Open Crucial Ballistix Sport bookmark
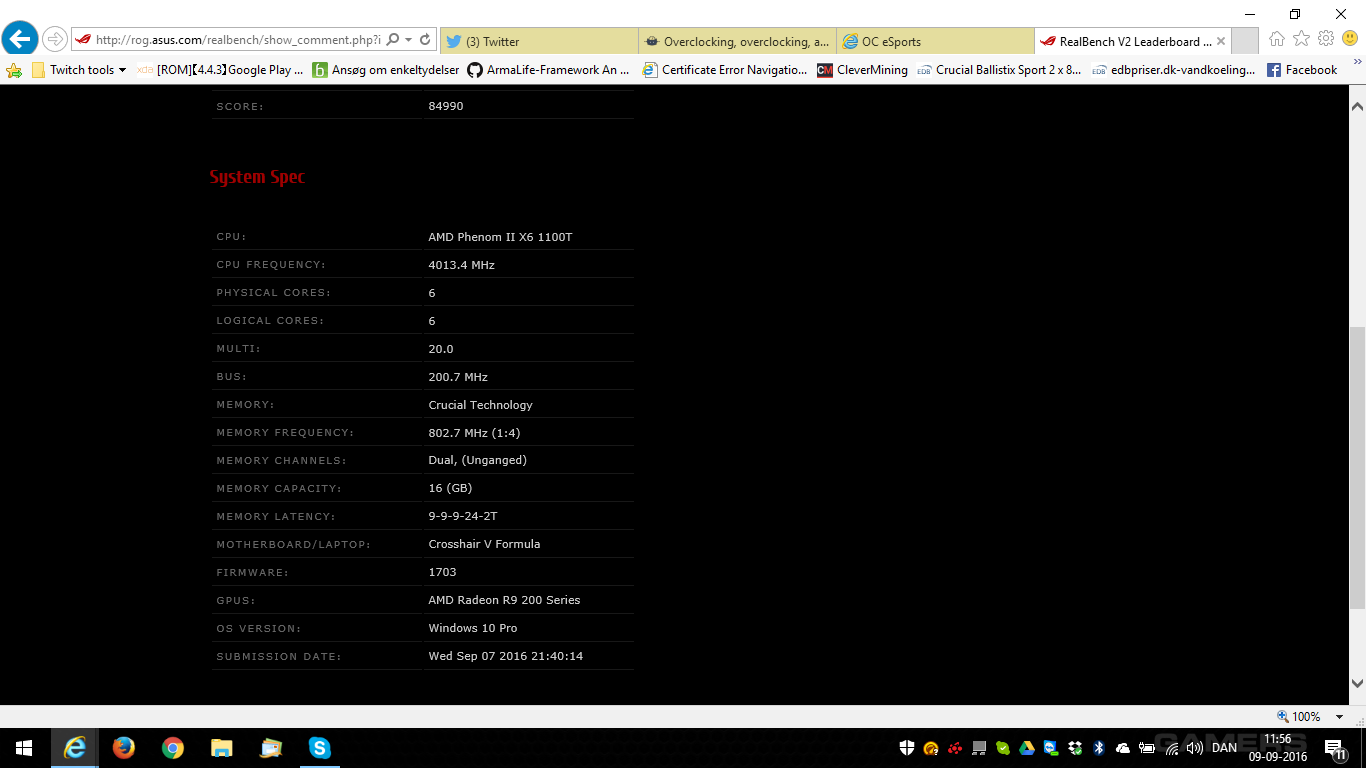The image size is (1366, 768). click(x=999, y=70)
